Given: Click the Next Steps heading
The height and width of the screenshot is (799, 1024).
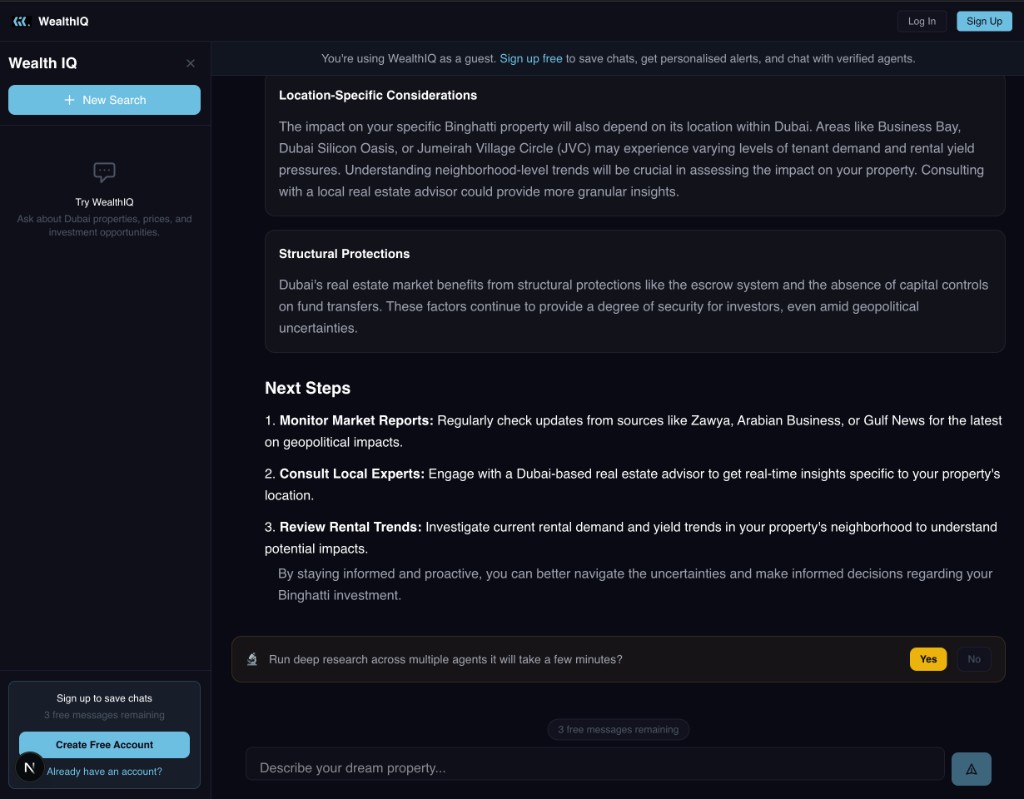Looking at the screenshot, I should [x=307, y=388].
